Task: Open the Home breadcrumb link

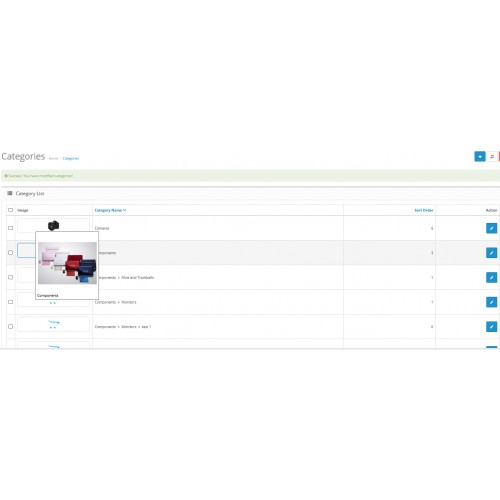Action: [53, 158]
